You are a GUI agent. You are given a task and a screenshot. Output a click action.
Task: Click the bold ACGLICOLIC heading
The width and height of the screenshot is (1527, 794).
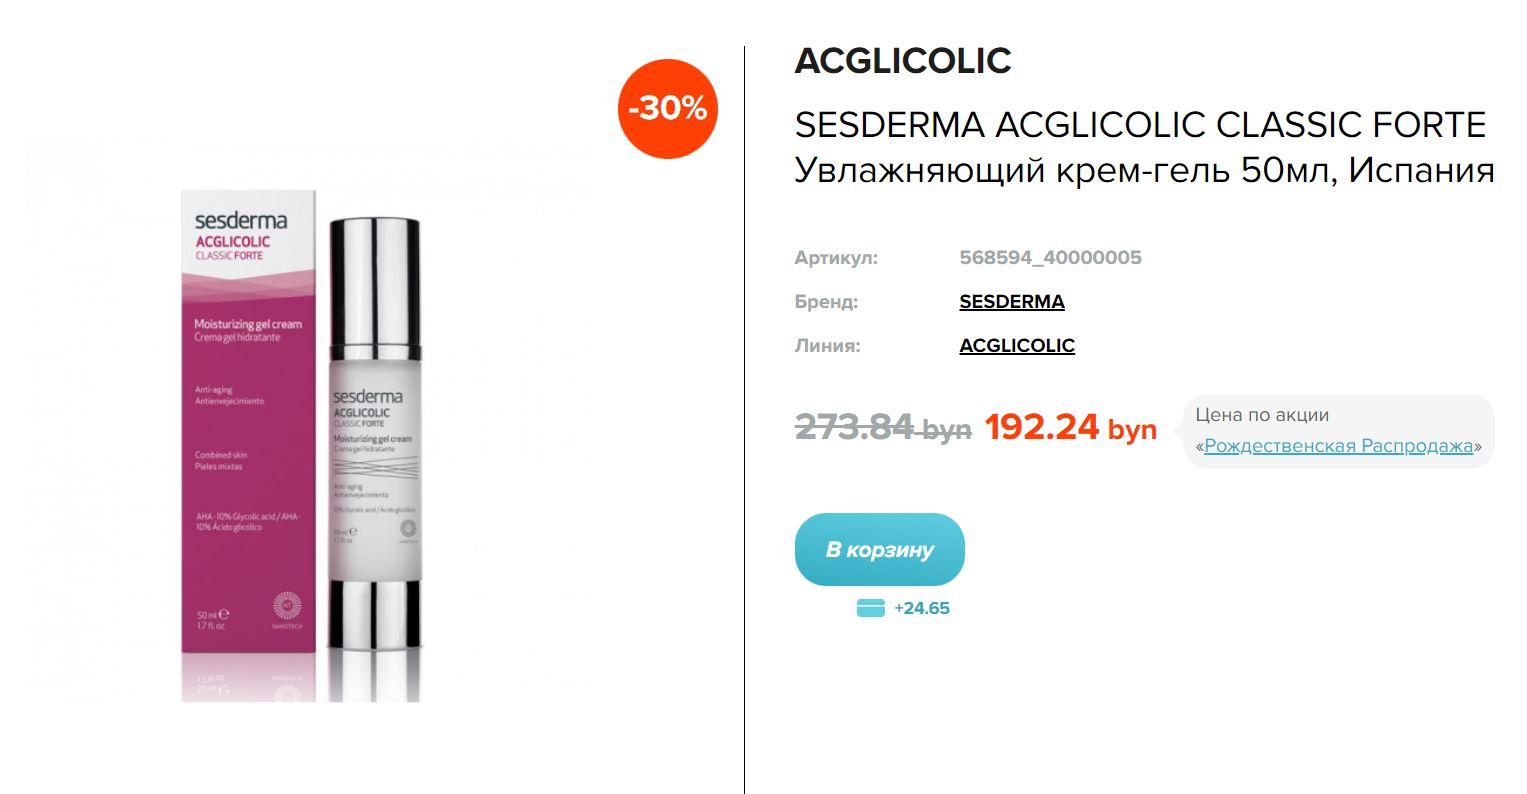(x=903, y=61)
